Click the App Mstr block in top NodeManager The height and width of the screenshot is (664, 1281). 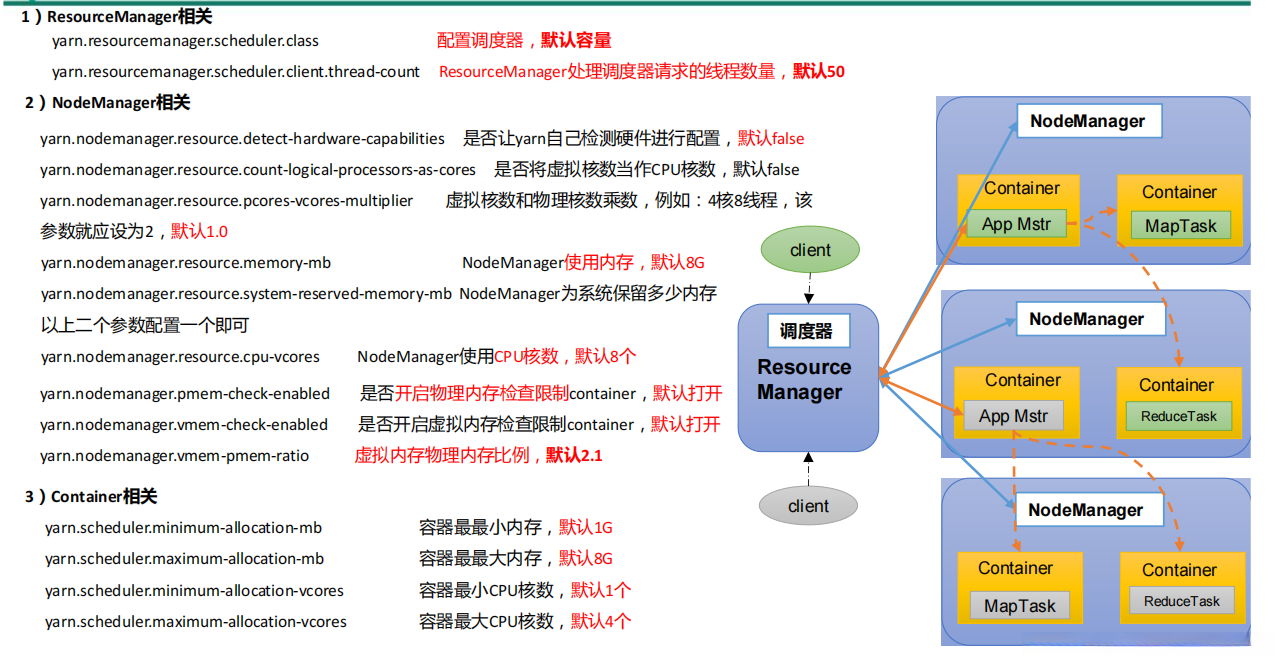click(1017, 224)
